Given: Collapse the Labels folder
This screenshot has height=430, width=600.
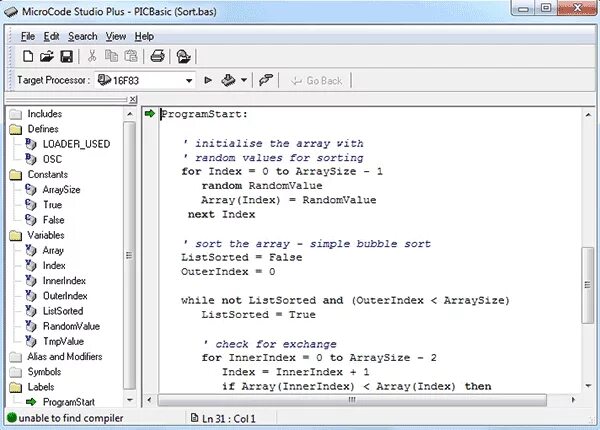Looking at the screenshot, I should pos(32,387).
